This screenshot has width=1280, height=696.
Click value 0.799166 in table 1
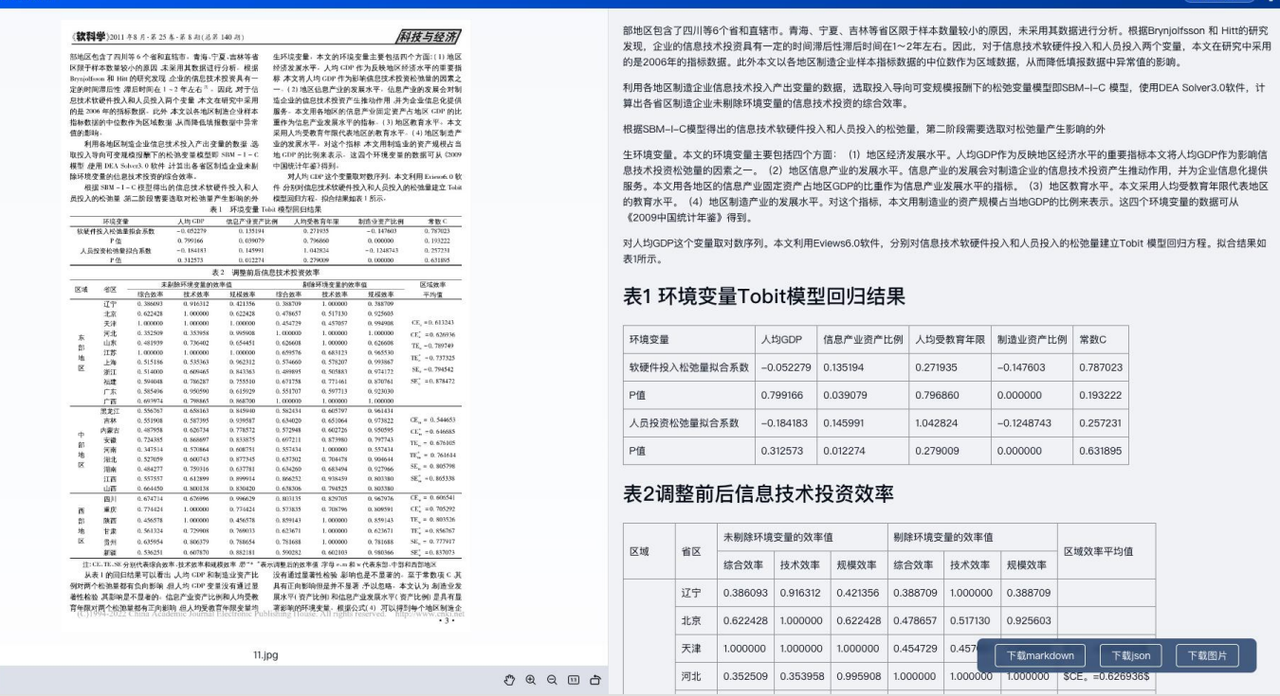tap(786, 395)
